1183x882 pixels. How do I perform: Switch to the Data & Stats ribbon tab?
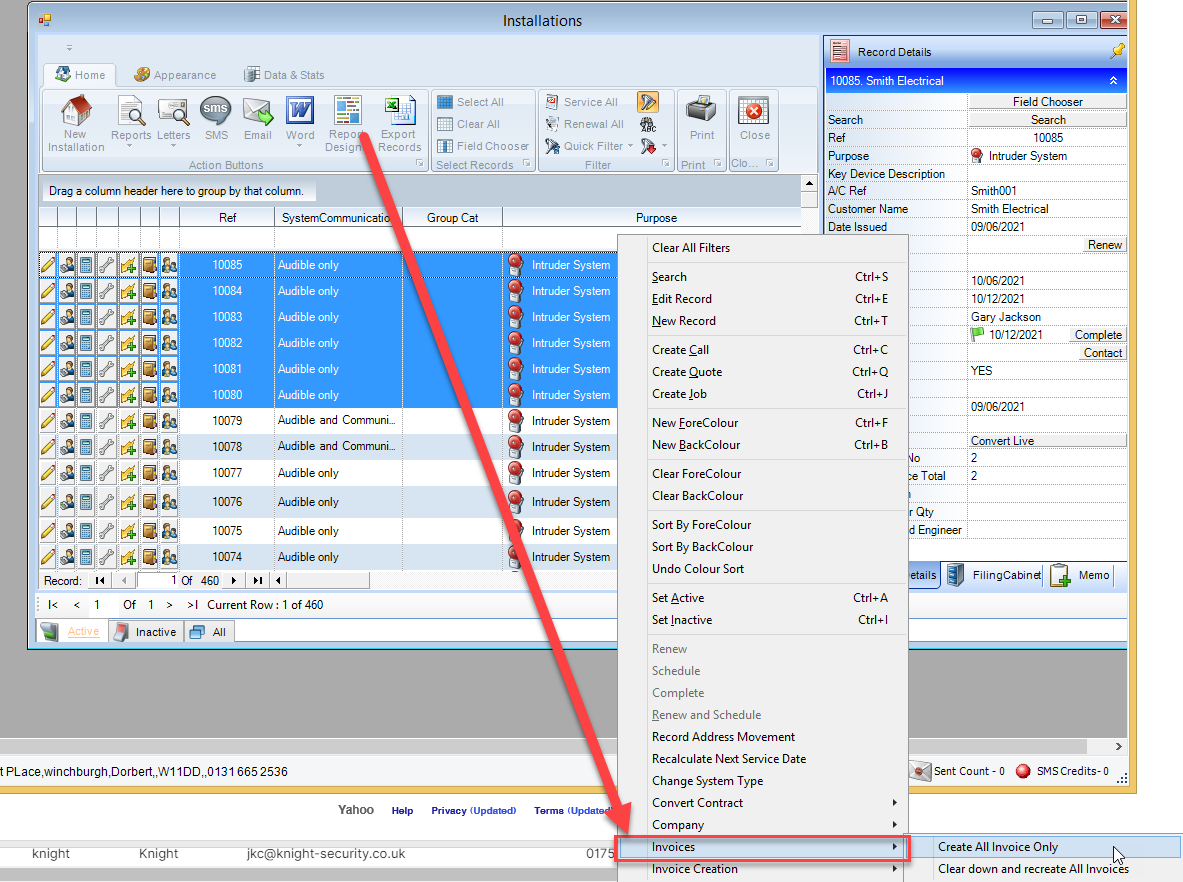point(284,75)
